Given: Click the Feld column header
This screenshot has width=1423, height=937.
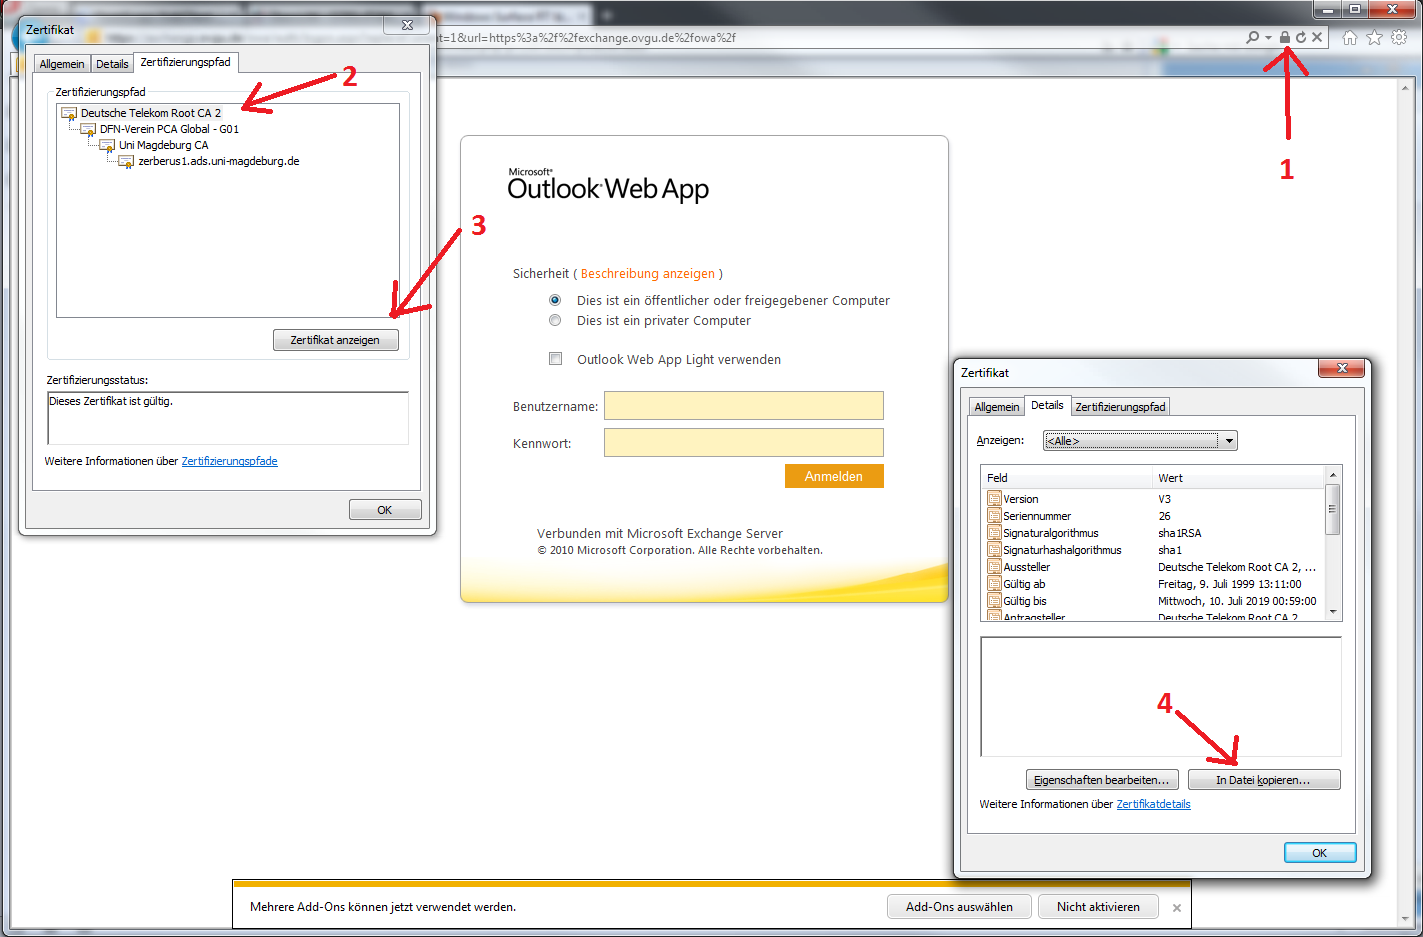Looking at the screenshot, I should click(x=1067, y=478).
